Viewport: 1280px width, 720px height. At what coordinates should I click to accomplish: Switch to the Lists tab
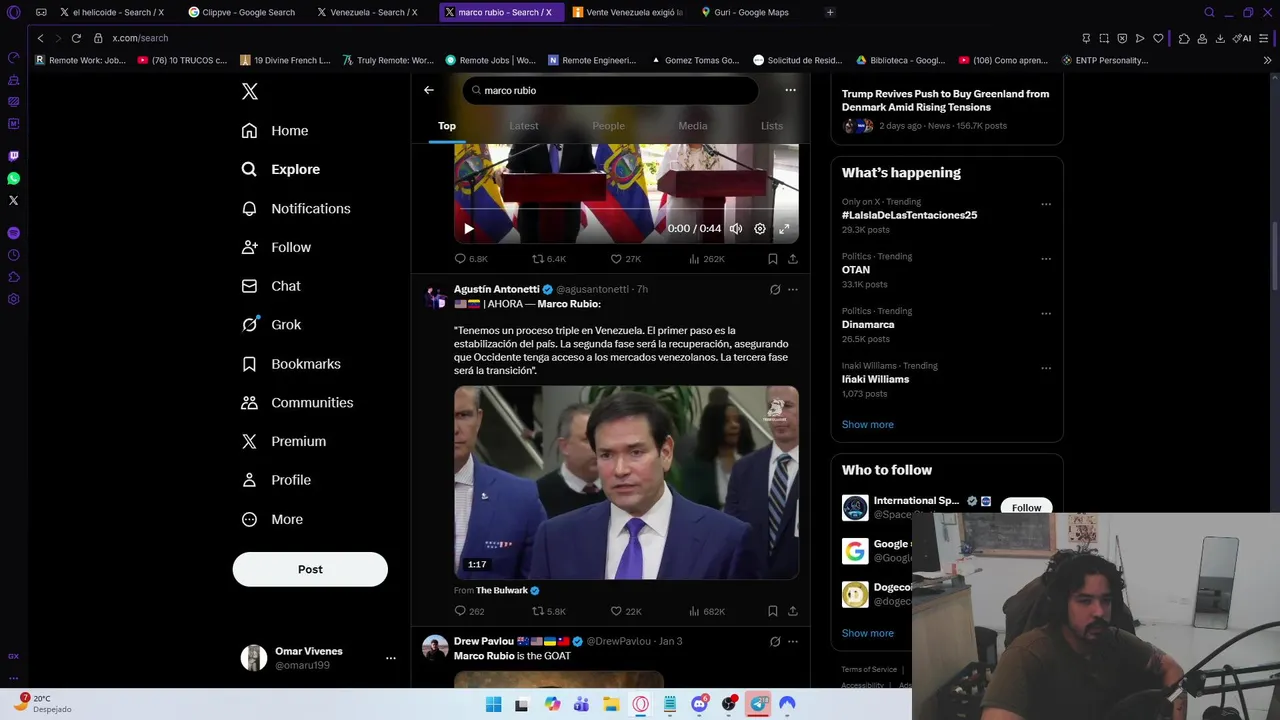[772, 126]
